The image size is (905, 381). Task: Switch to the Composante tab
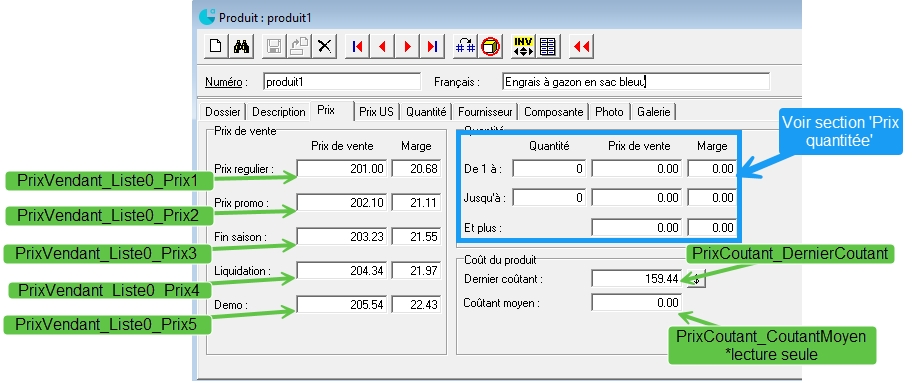(x=554, y=112)
